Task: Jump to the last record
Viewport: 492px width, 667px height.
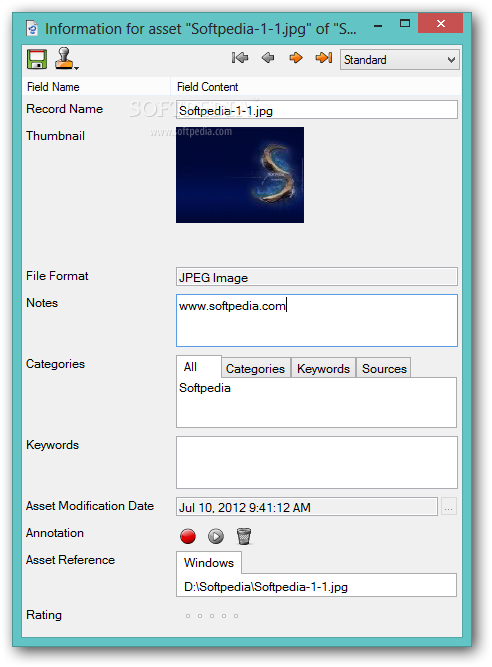Action: tap(324, 57)
